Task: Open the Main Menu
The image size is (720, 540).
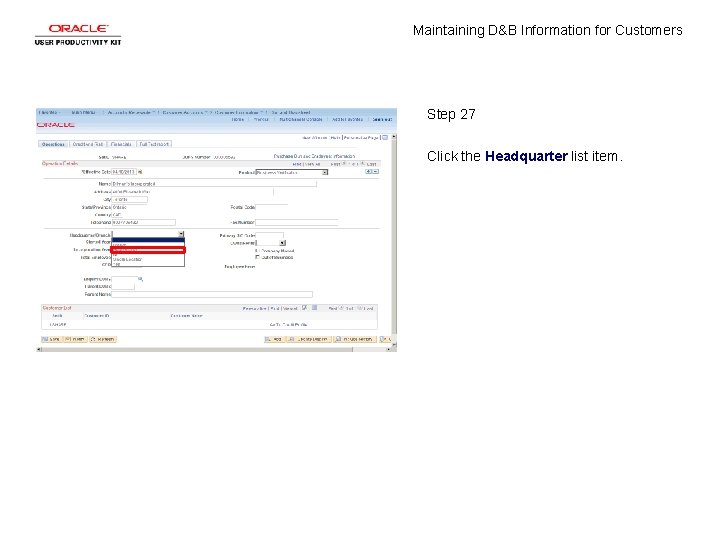Action: [84, 112]
